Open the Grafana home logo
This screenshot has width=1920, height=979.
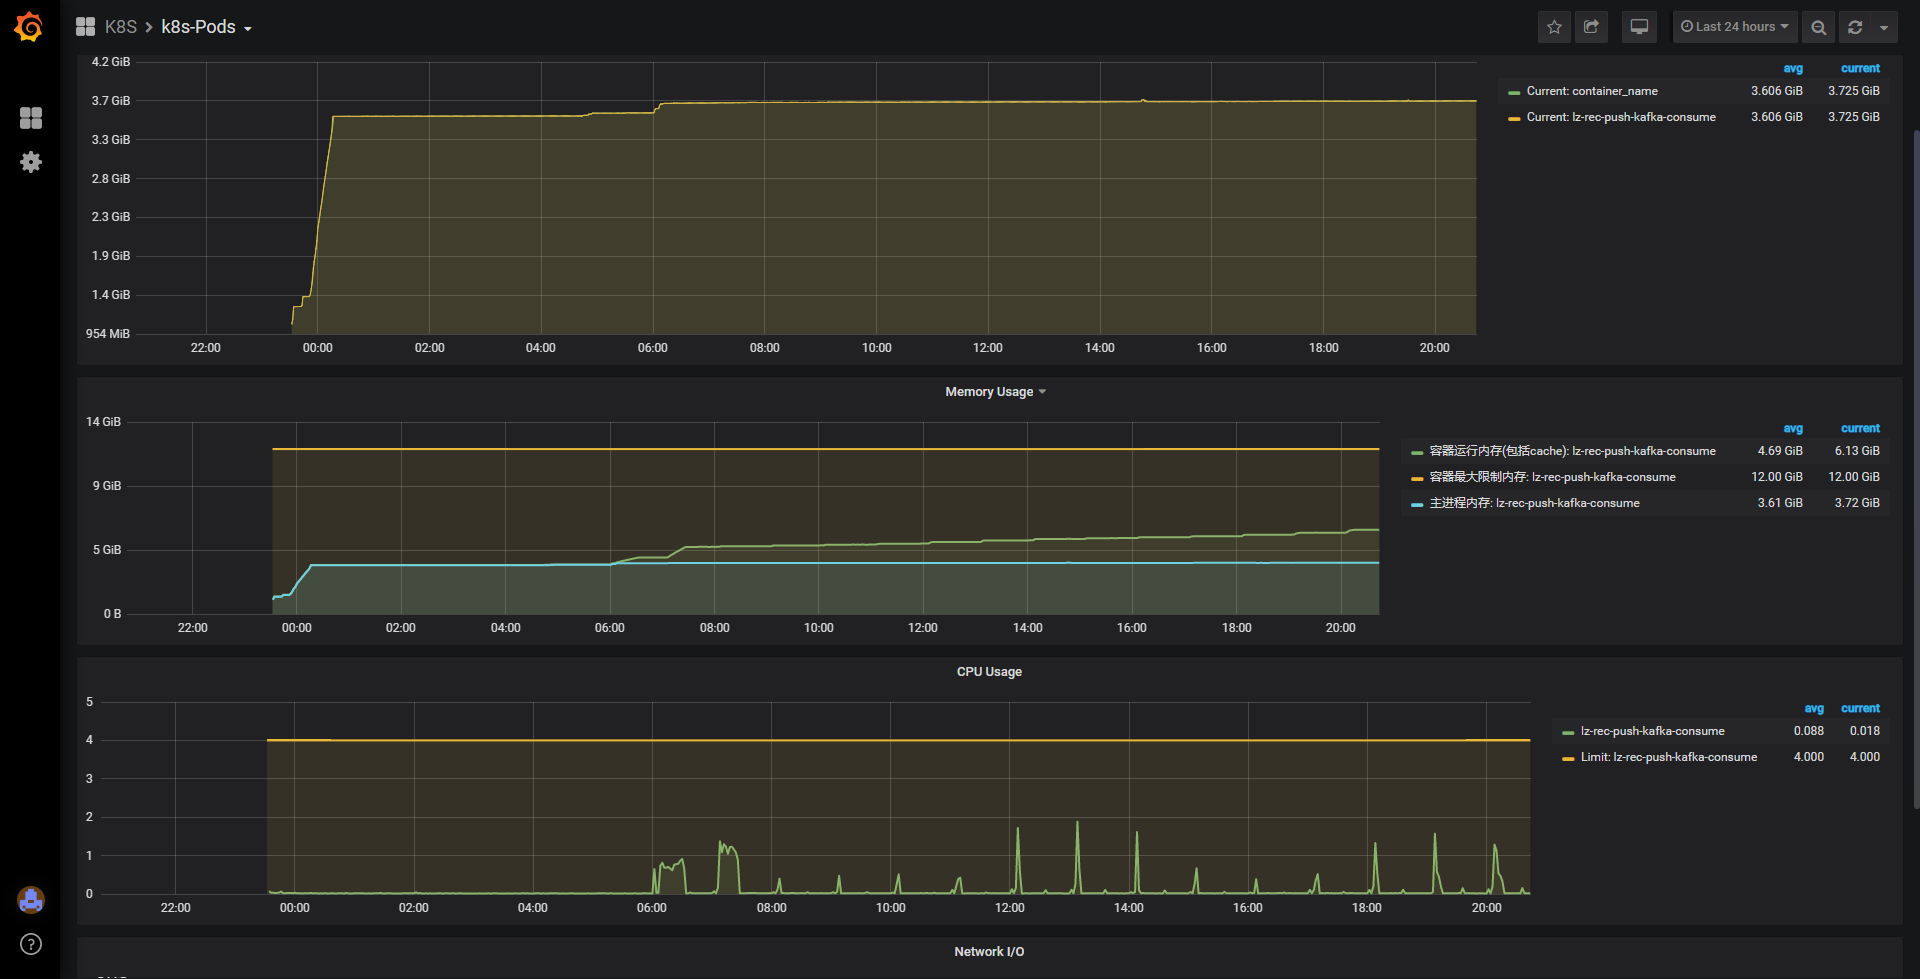(x=29, y=27)
